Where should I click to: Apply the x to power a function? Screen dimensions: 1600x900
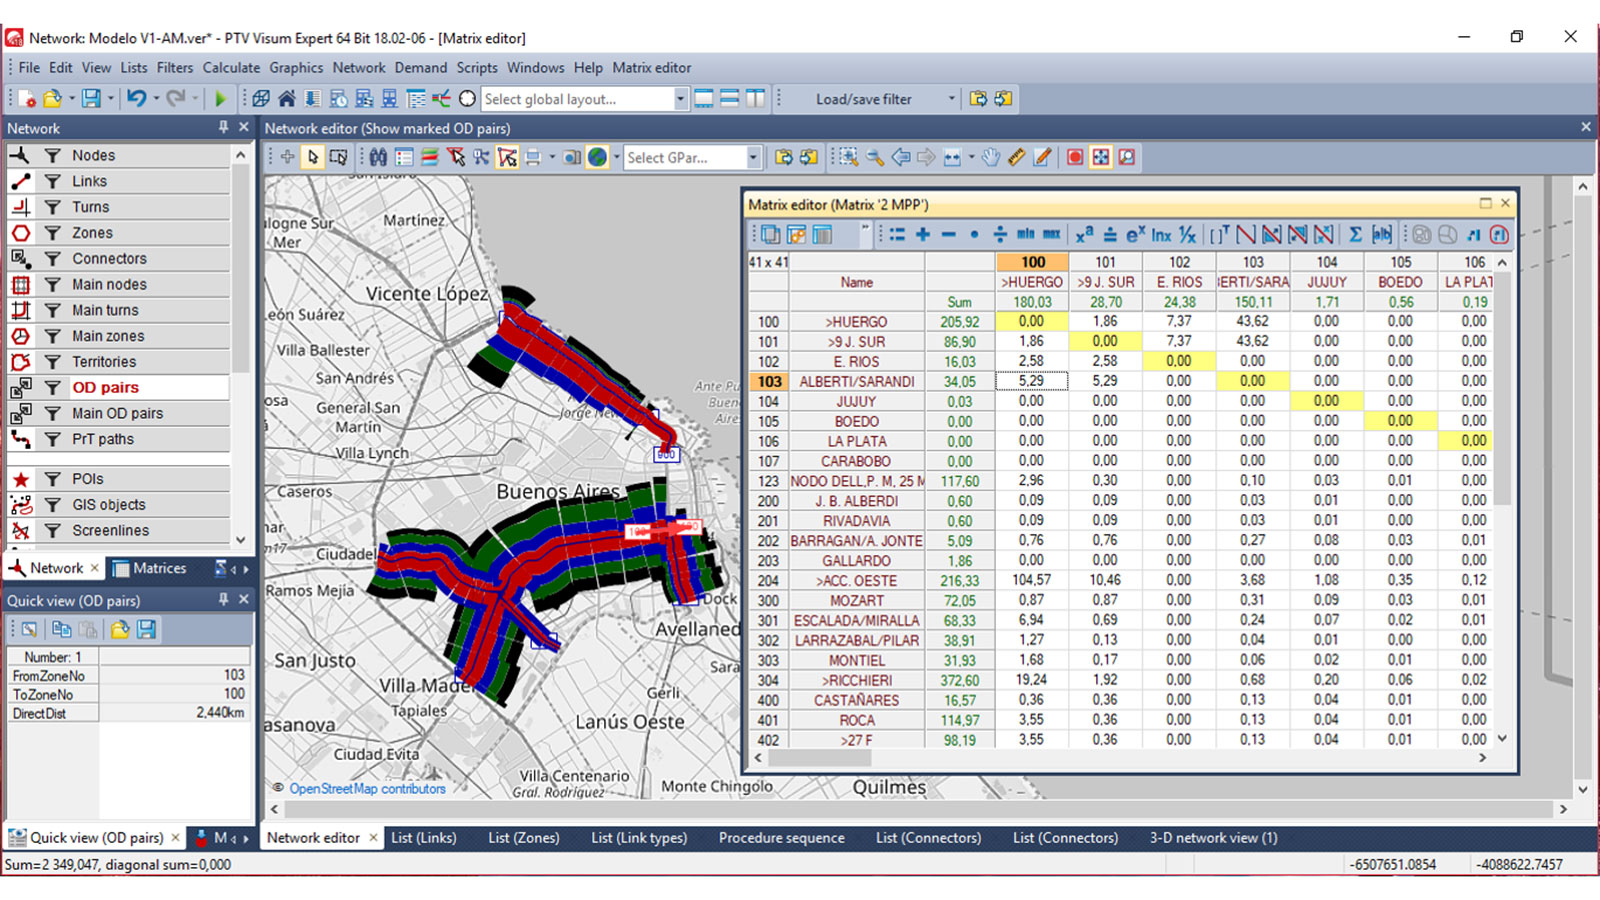(x=1084, y=234)
